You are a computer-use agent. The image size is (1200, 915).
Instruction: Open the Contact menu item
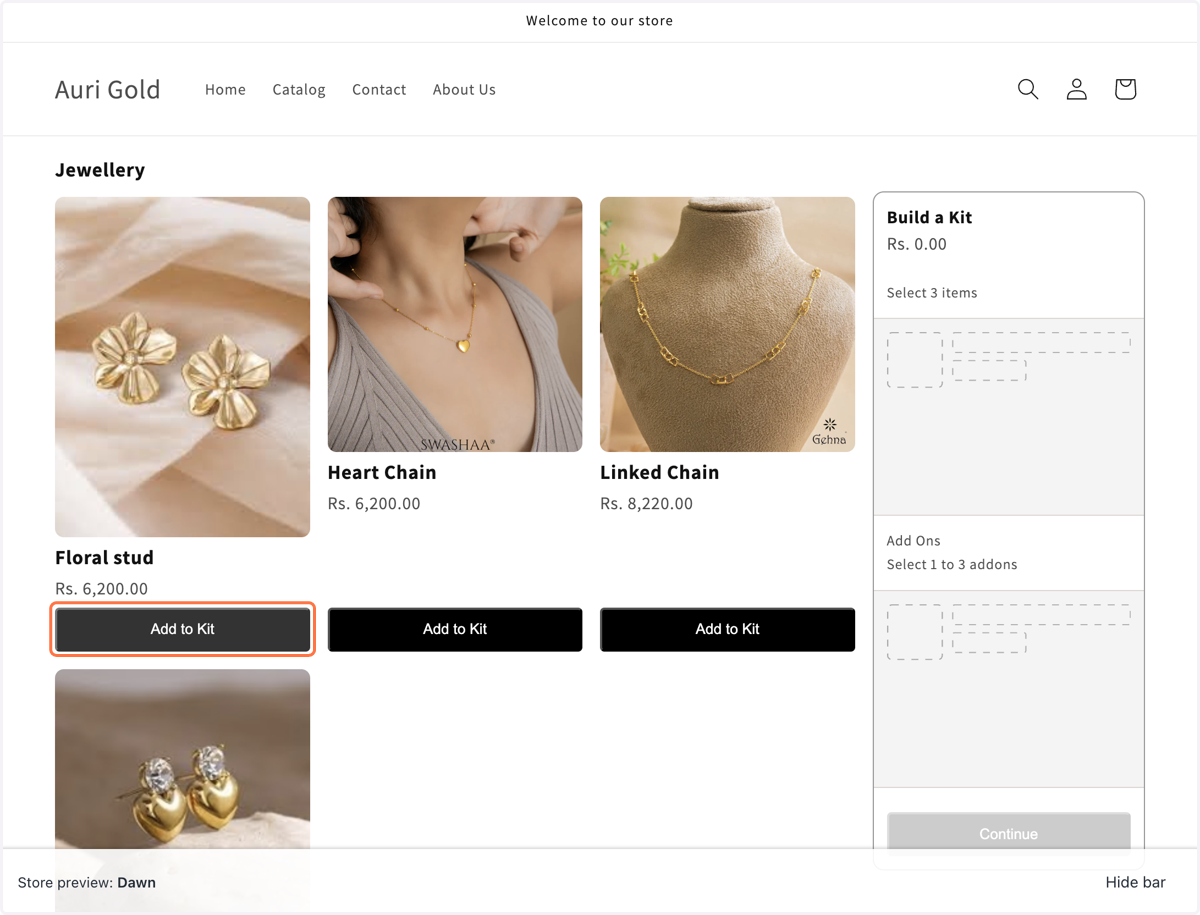click(x=379, y=89)
